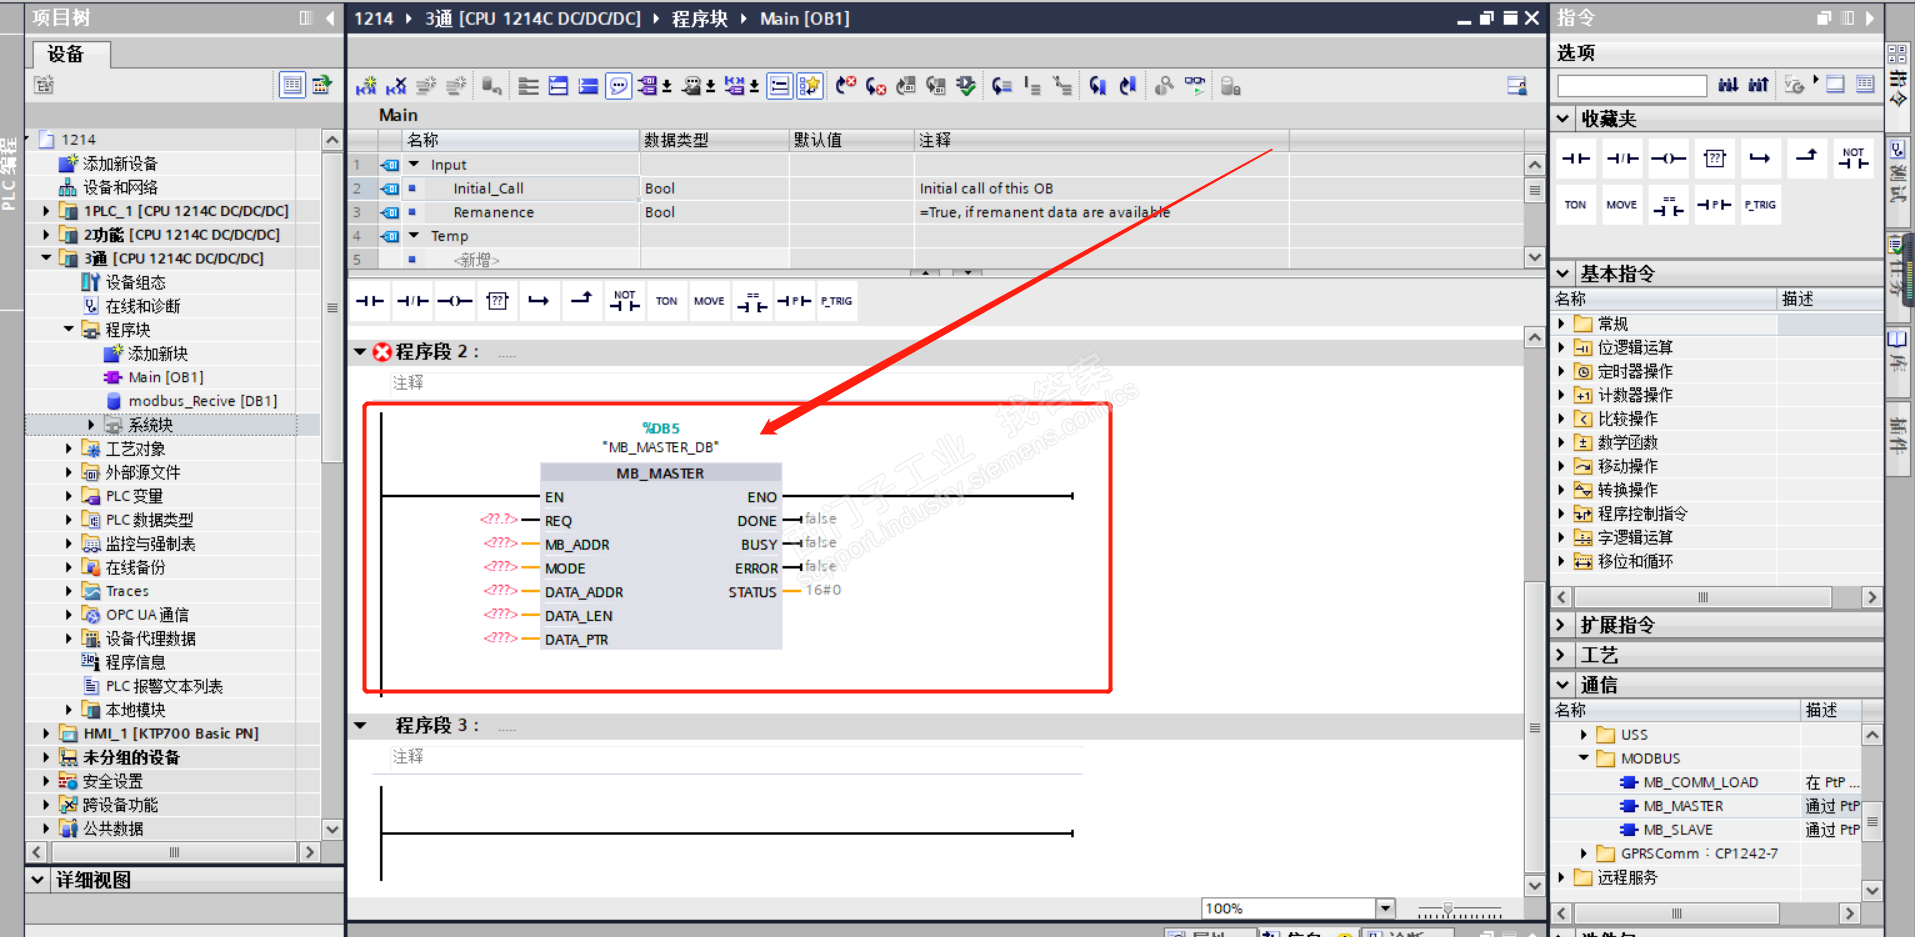Switch instructions pane to list view mode

coord(1866,84)
